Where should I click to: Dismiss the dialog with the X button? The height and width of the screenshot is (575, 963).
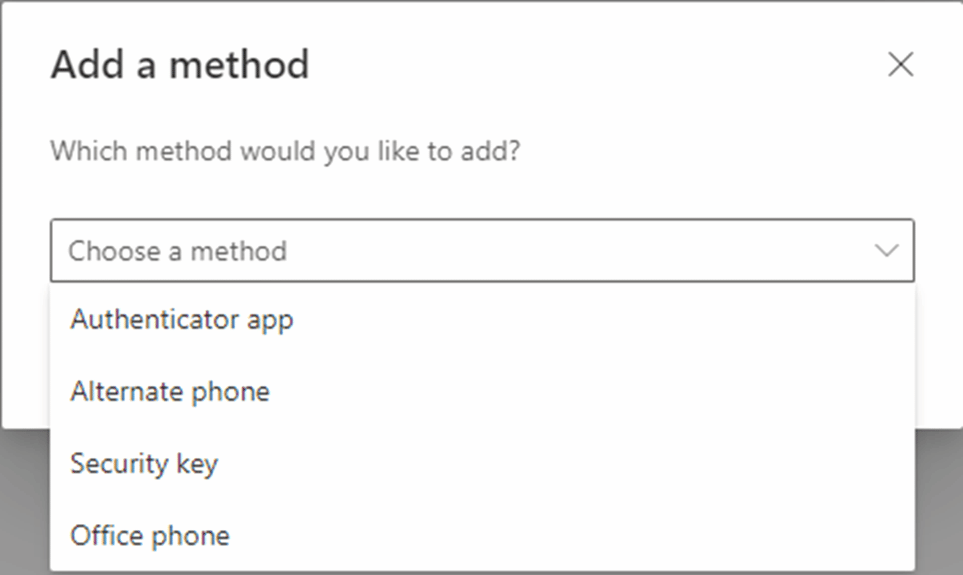pyautogui.click(x=900, y=65)
